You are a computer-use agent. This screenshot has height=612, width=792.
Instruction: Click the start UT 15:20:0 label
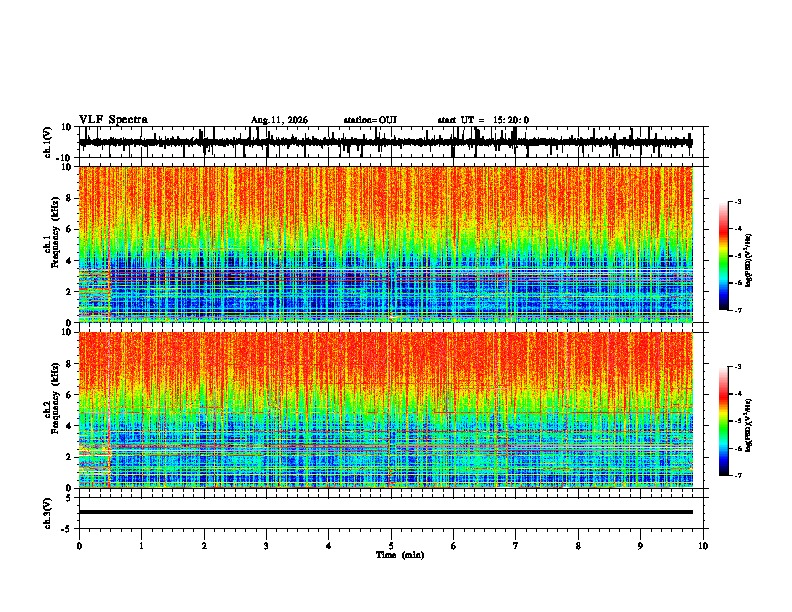click(483, 120)
